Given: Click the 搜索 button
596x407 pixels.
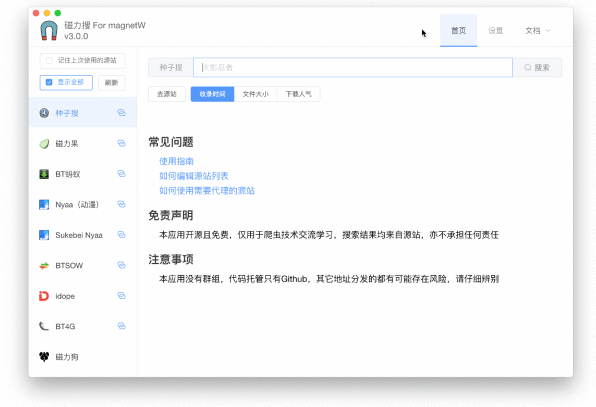Looking at the screenshot, I should [x=537, y=67].
